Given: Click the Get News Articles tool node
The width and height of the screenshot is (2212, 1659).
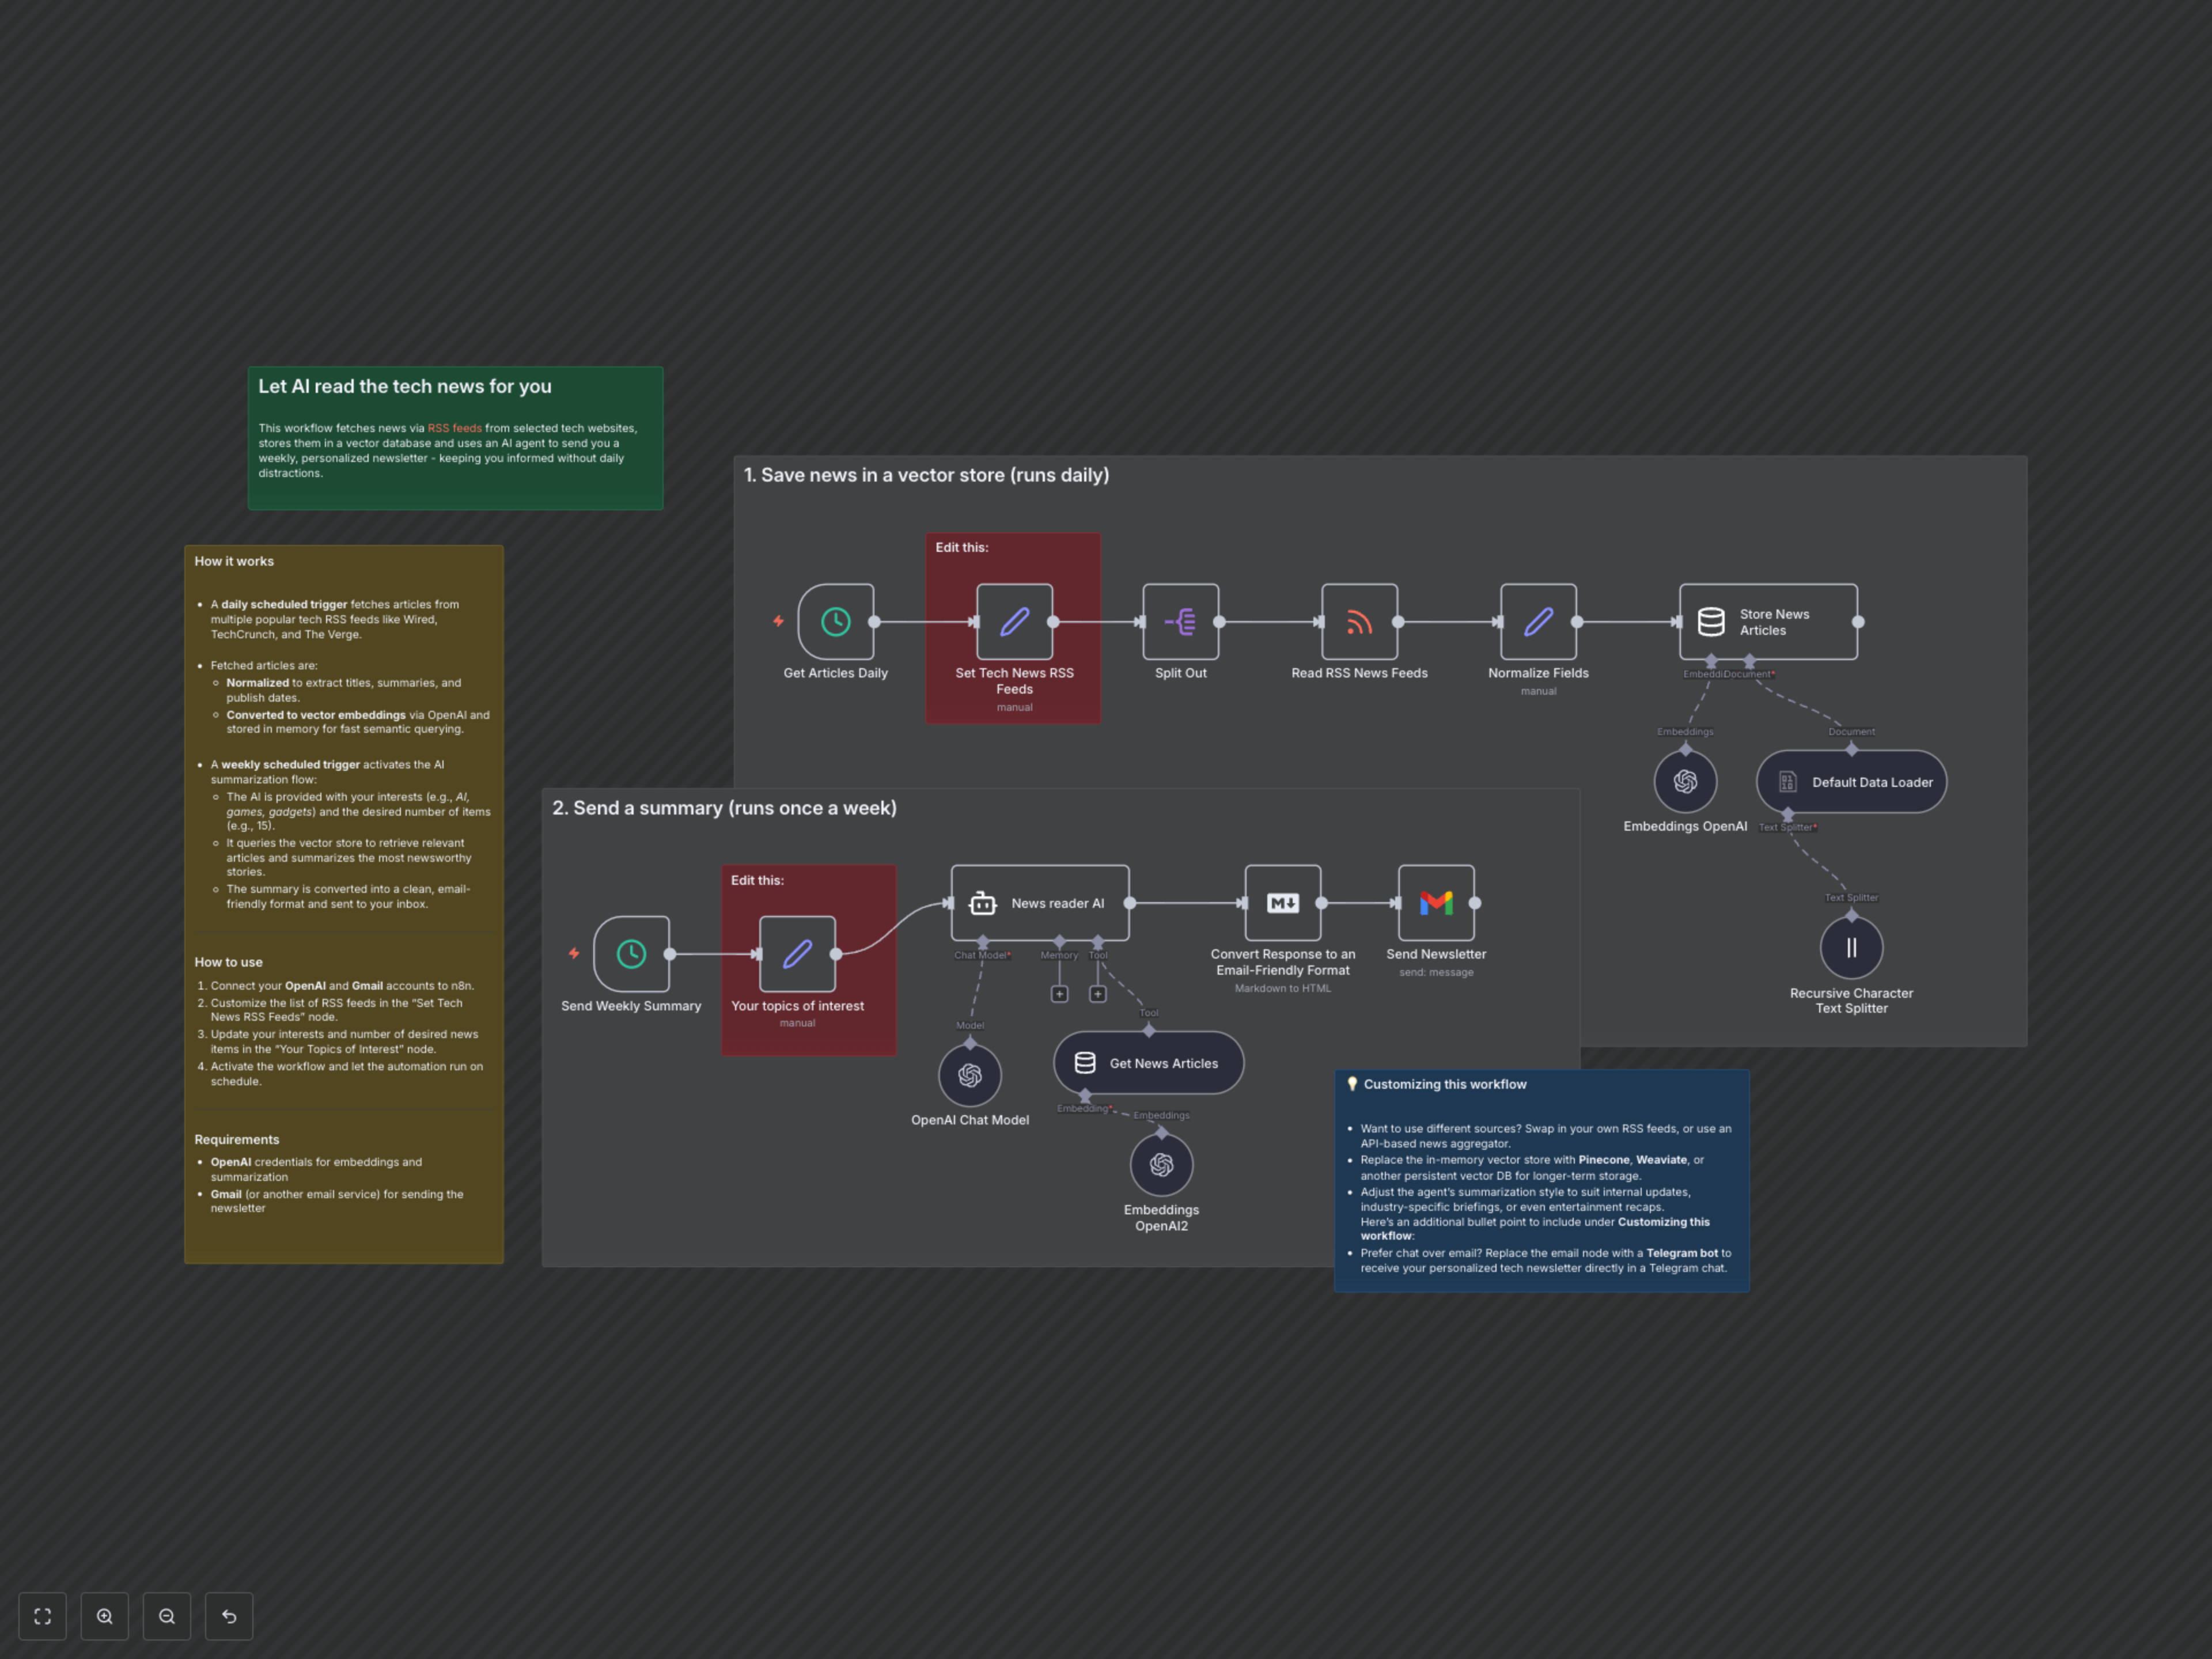Looking at the screenshot, I should click(1148, 1063).
